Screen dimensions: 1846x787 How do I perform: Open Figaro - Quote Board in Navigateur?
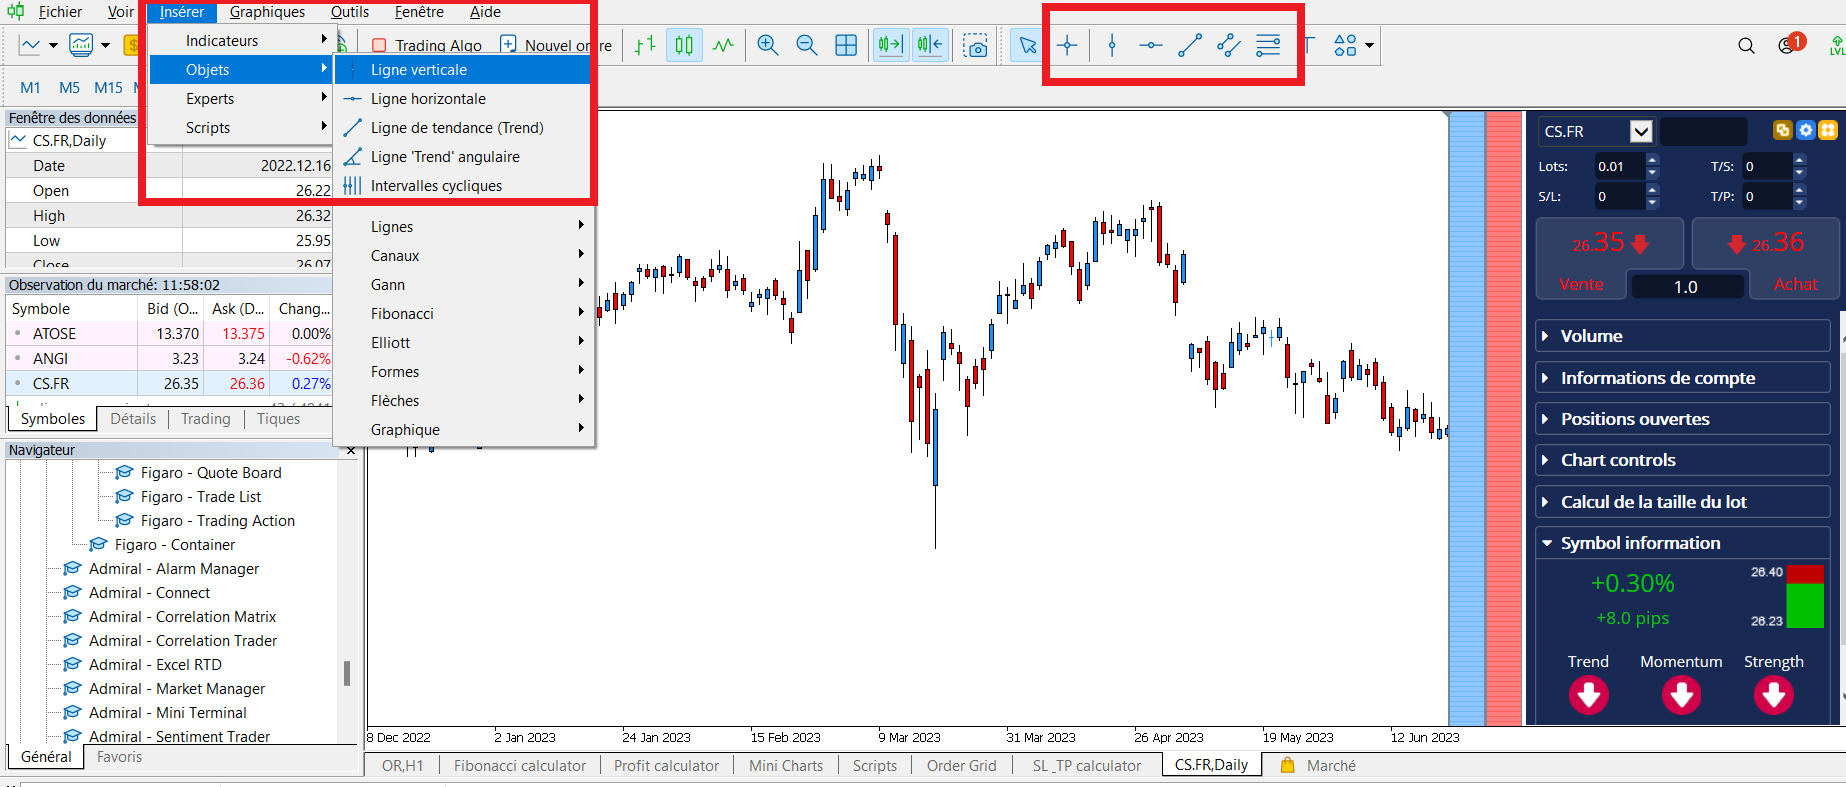[x=210, y=473]
